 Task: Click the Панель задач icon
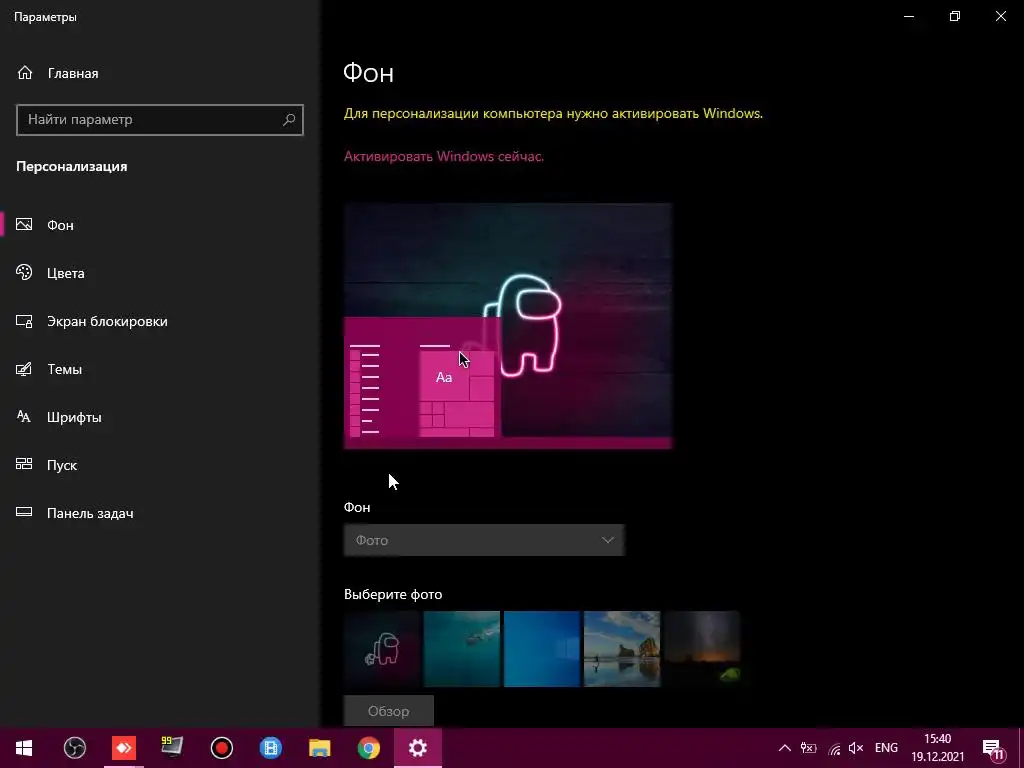(x=24, y=513)
